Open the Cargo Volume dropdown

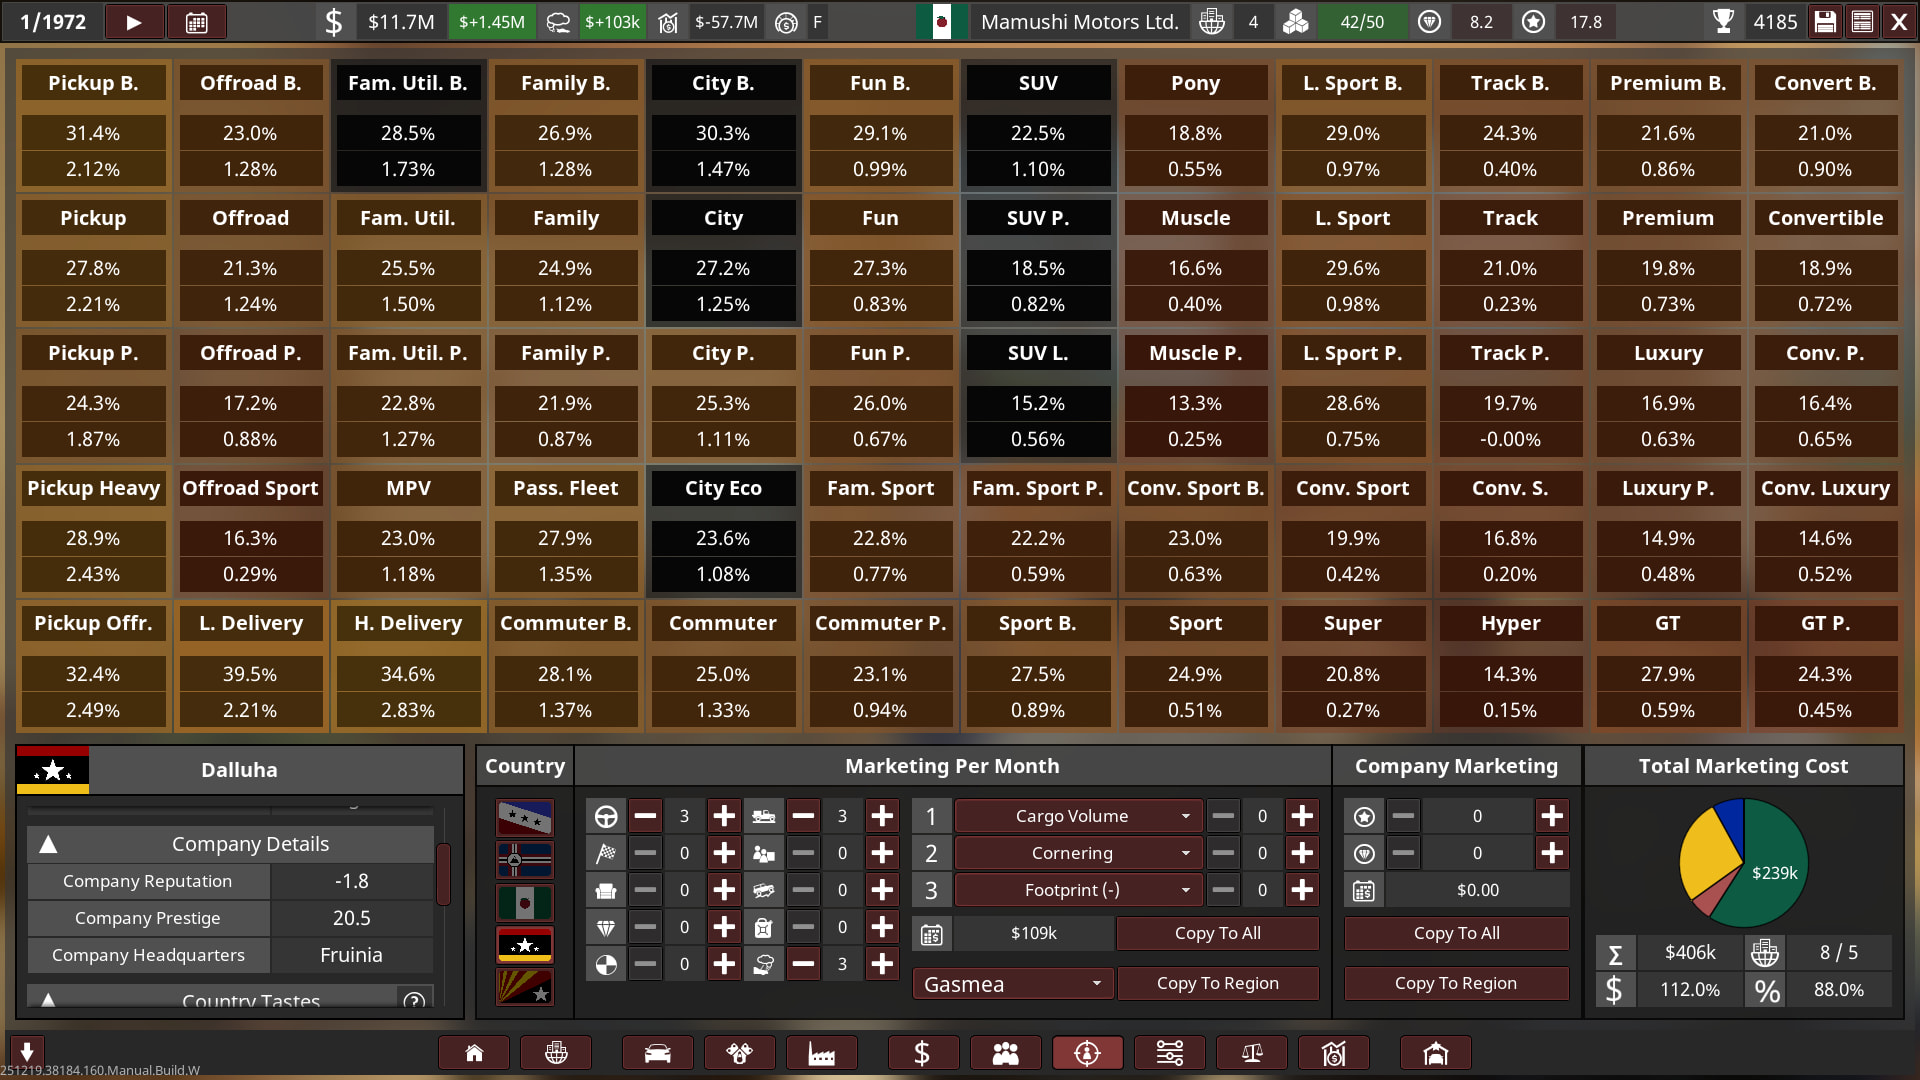[1077, 816]
